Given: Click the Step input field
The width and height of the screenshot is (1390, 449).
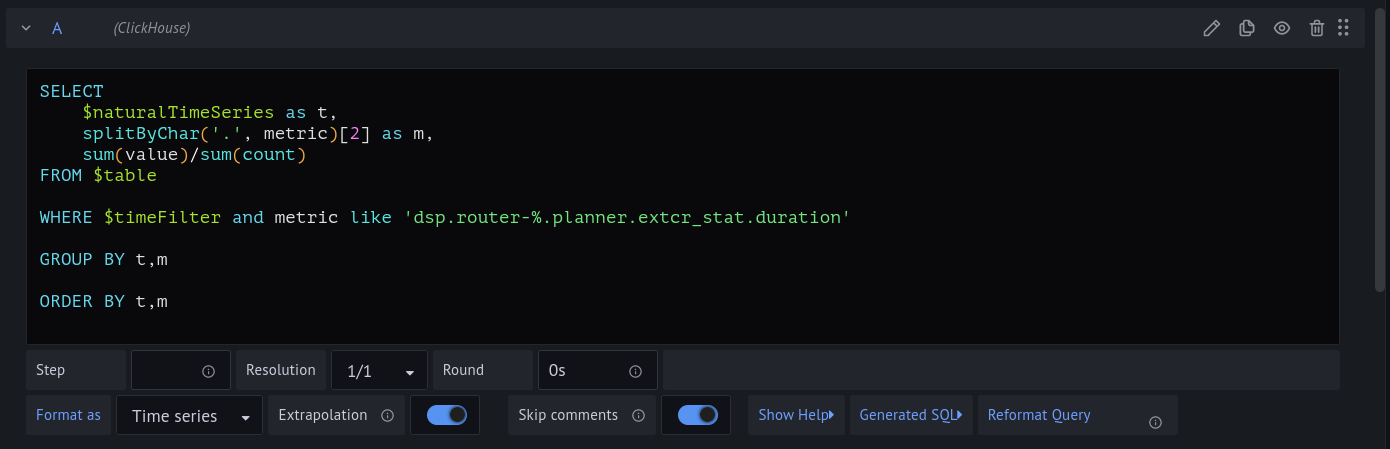Looking at the screenshot, I should (x=181, y=370).
